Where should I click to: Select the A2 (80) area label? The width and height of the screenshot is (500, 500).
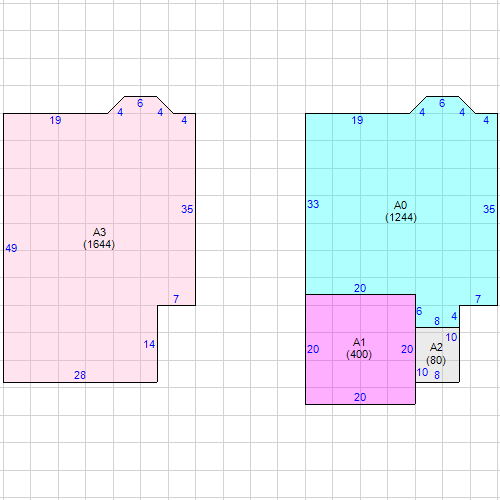point(436,354)
